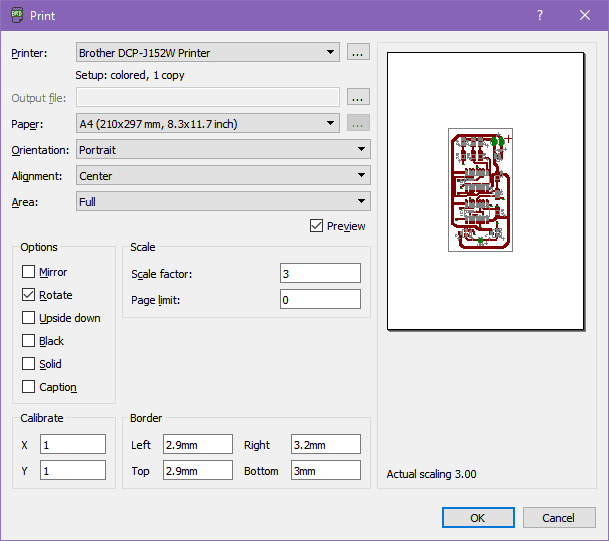Expand the Alignment dropdown
Screen dimensions: 609x541
click(223, 175)
